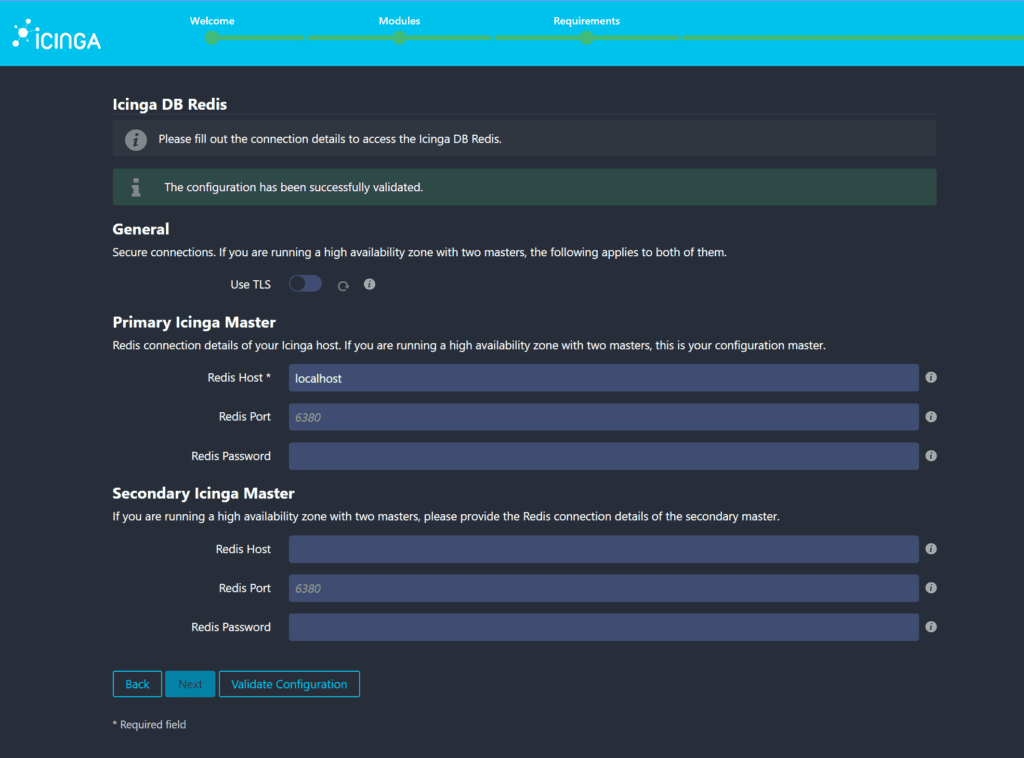The image size is (1024, 758).
Task: Click the Validate Configuration button
Action: [289, 684]
